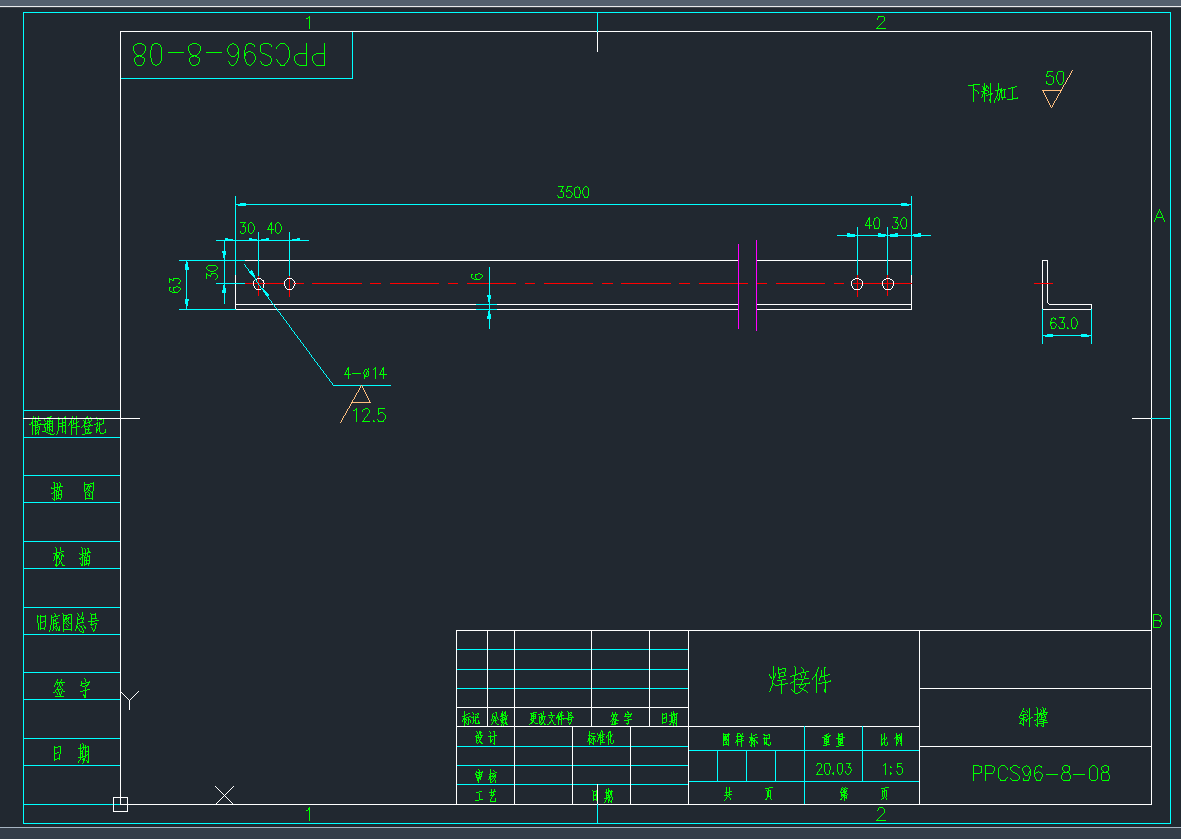
Task: Click the 审核 label
Action: pyautogui.click(x=486, y=776)
